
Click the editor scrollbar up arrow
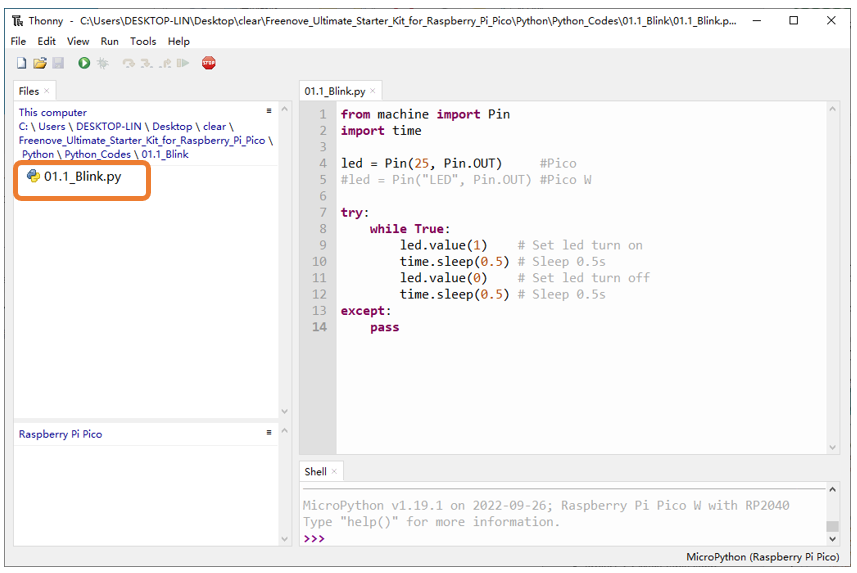[x=832, y=109]
